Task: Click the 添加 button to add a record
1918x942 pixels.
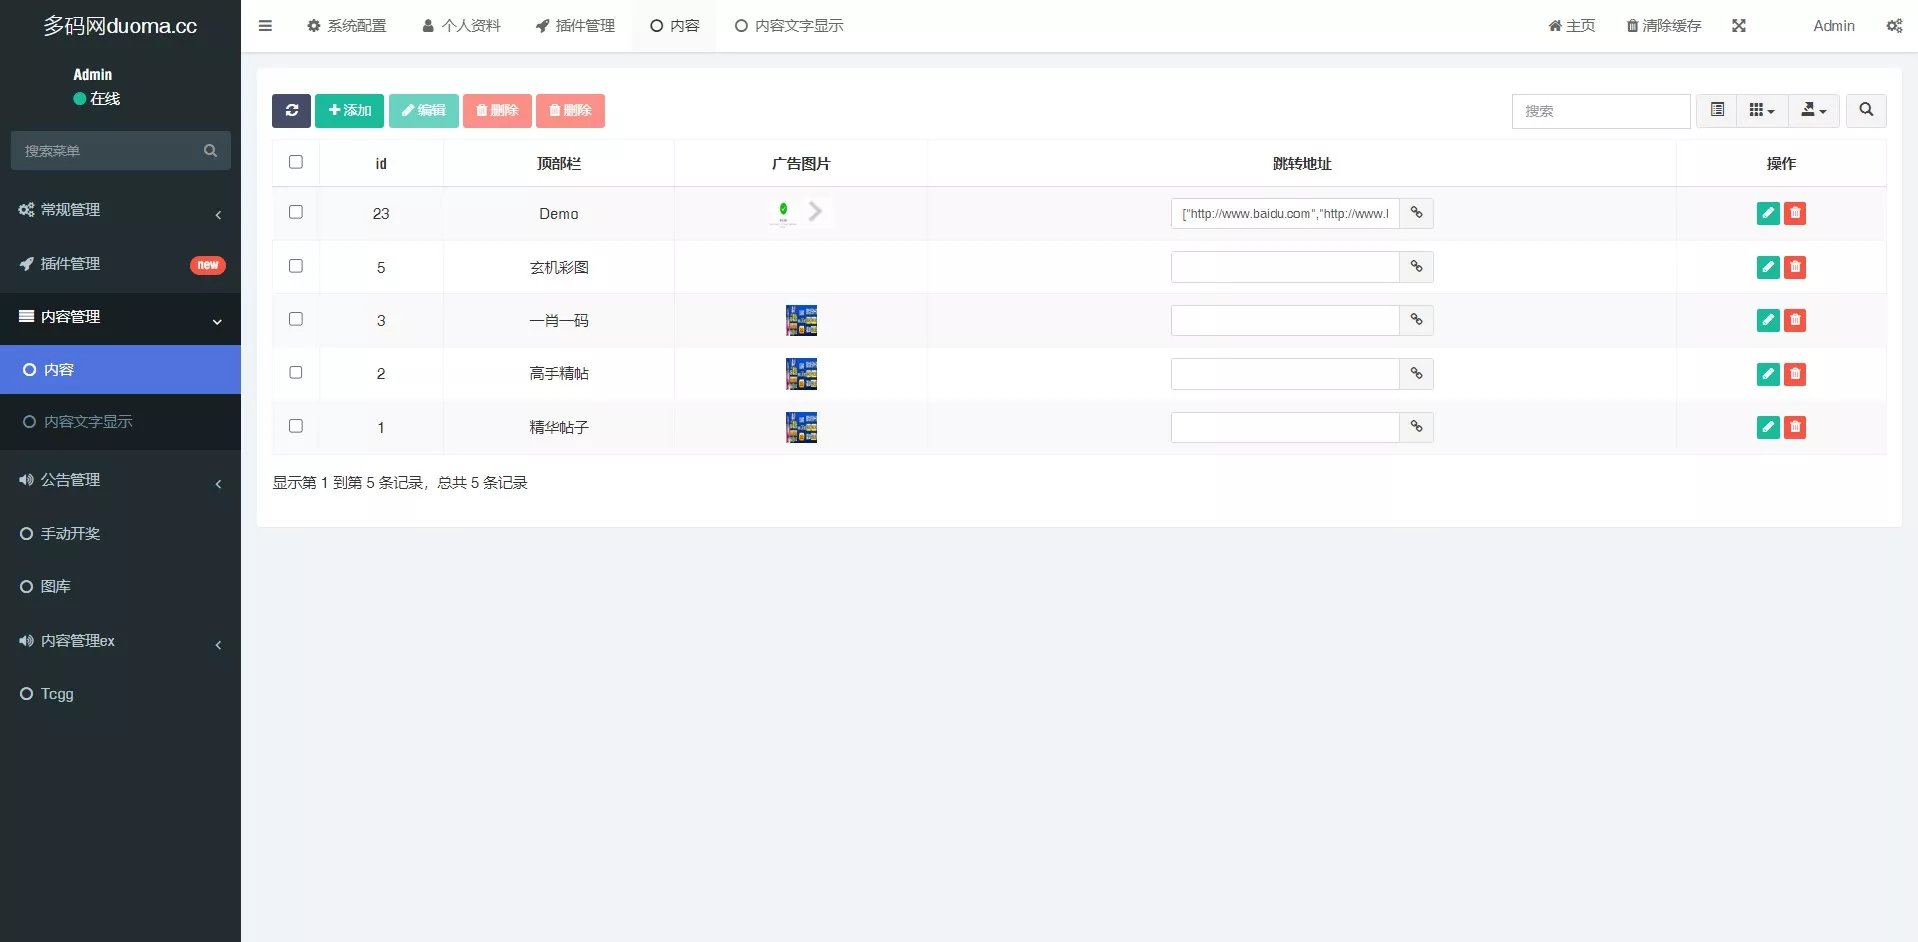Action: point(348,111)
